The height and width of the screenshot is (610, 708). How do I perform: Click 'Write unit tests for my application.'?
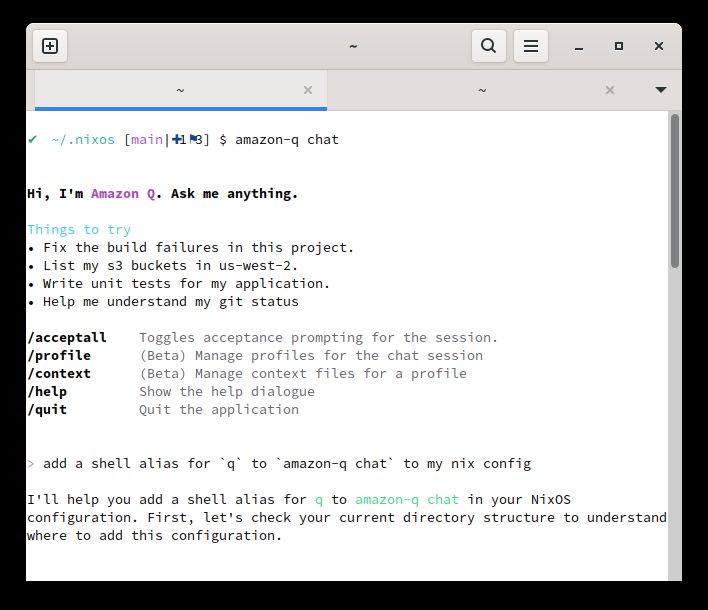pos(186,284)
